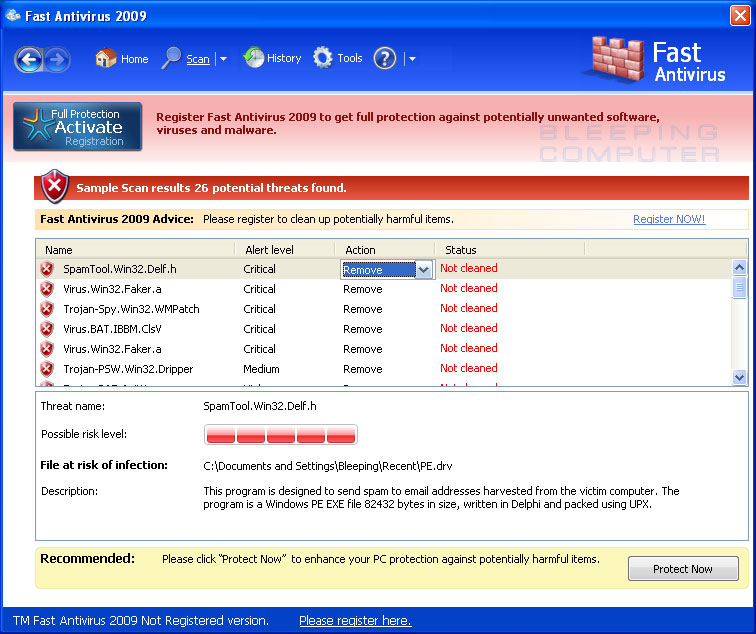This screenshot has width=756, height=634.
Task: Click threat icon beside Trojan-PSW.Win32.Dripper
Action: tap(47, 369)
